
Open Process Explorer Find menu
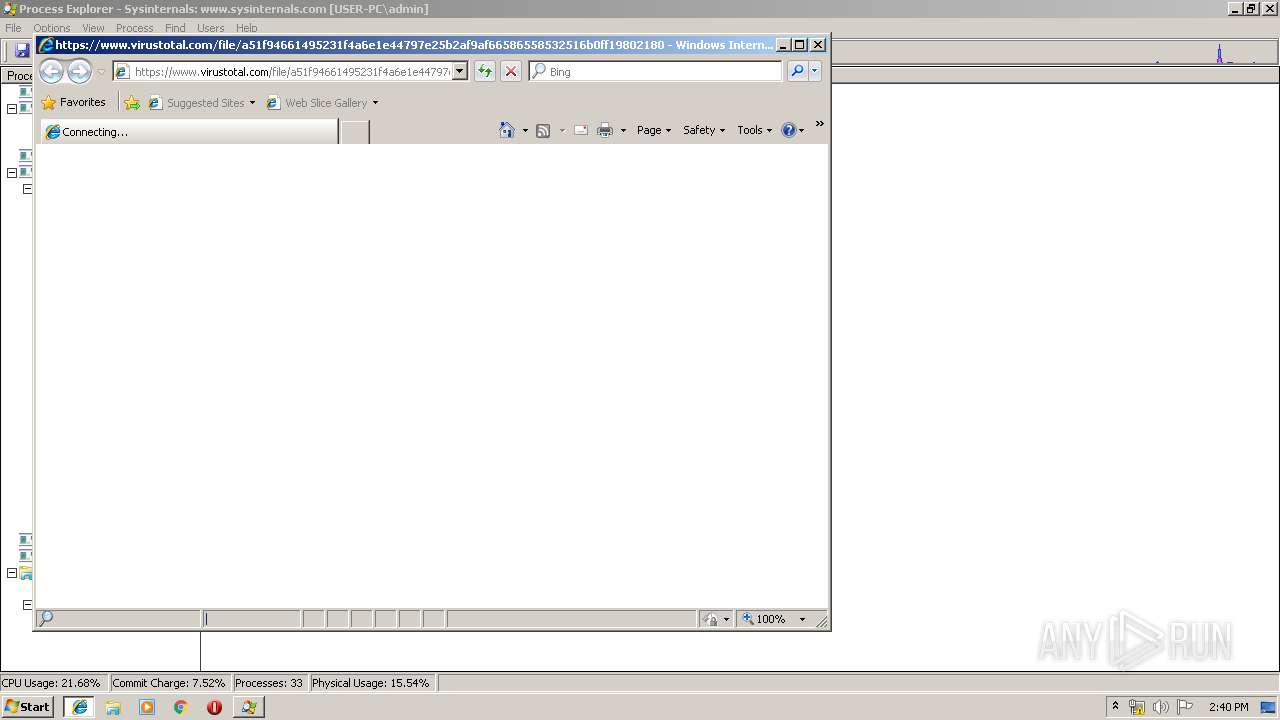(175, 28)
